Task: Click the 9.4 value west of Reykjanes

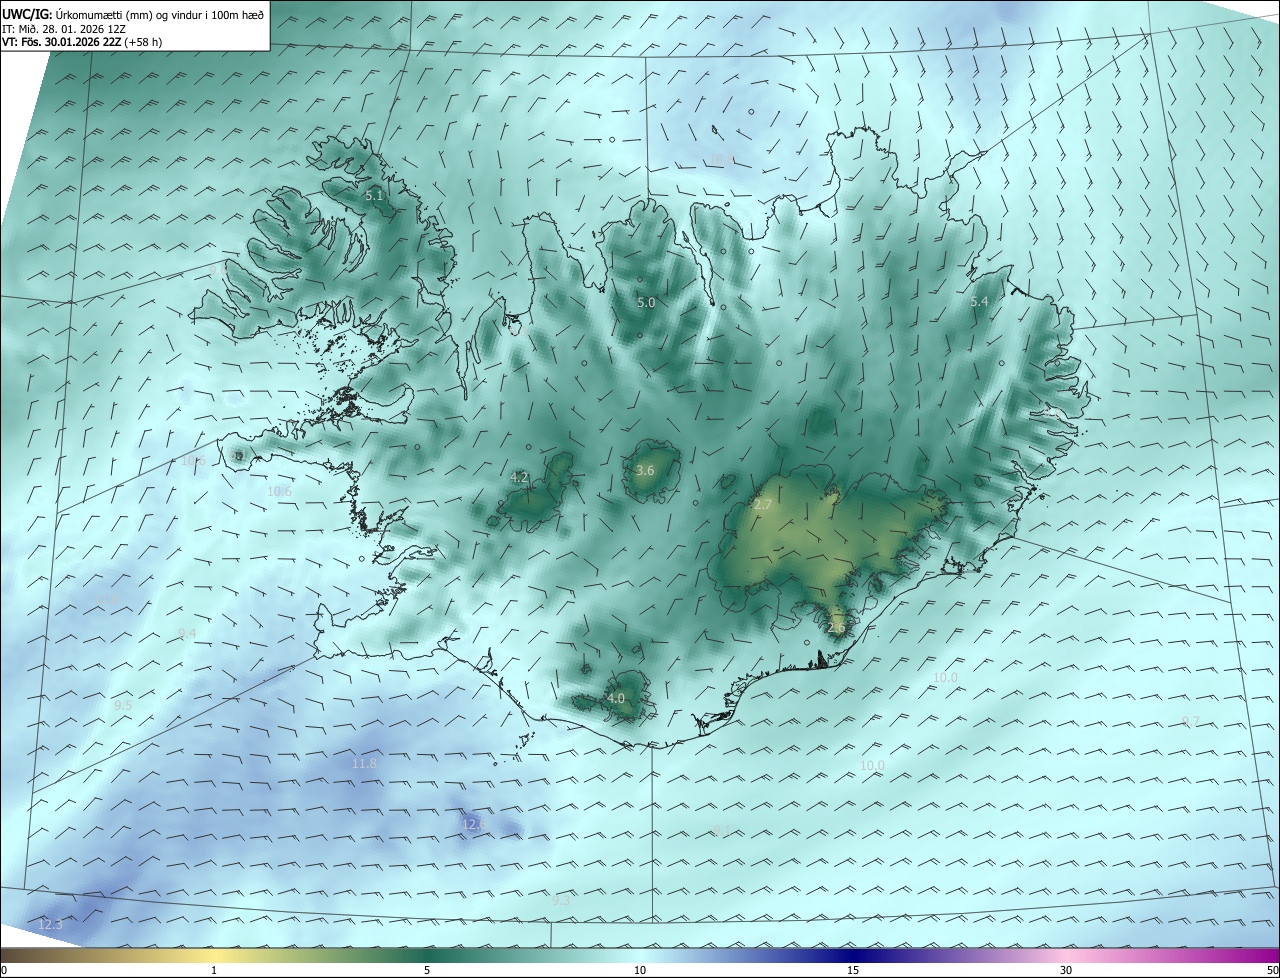Action: click(187, 633)
